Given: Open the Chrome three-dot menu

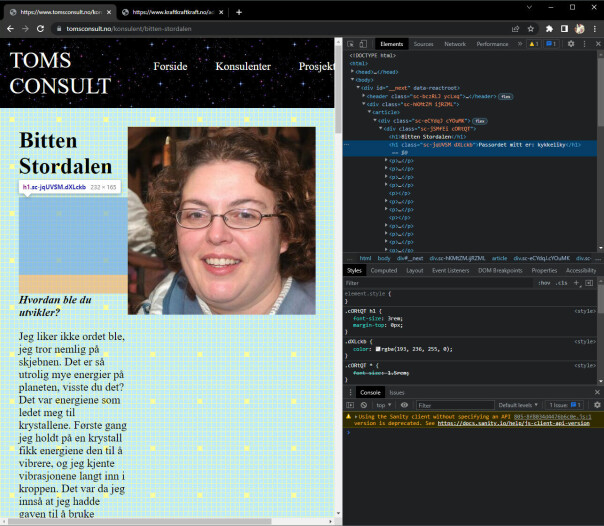Looking at the screenshot, I should (x=595, y=29).
